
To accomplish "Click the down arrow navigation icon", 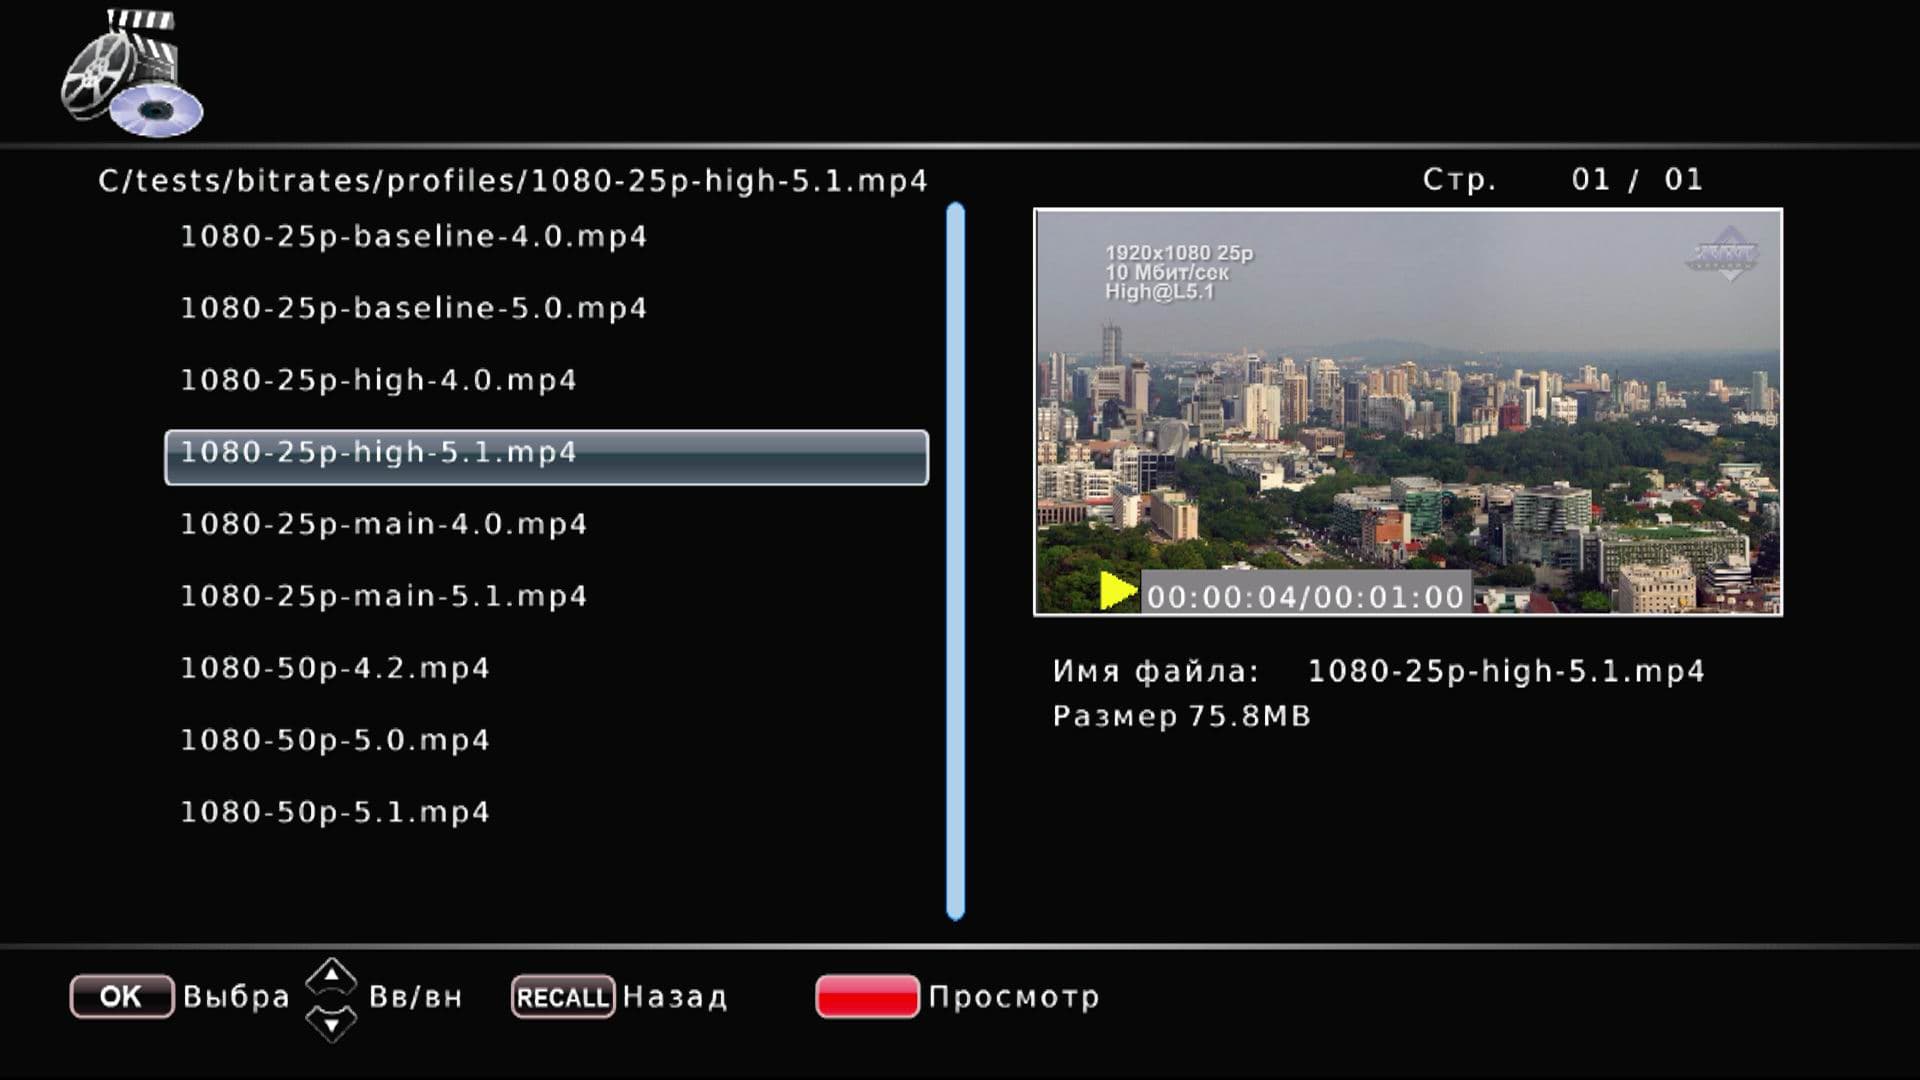I will tap(331, 1024).
